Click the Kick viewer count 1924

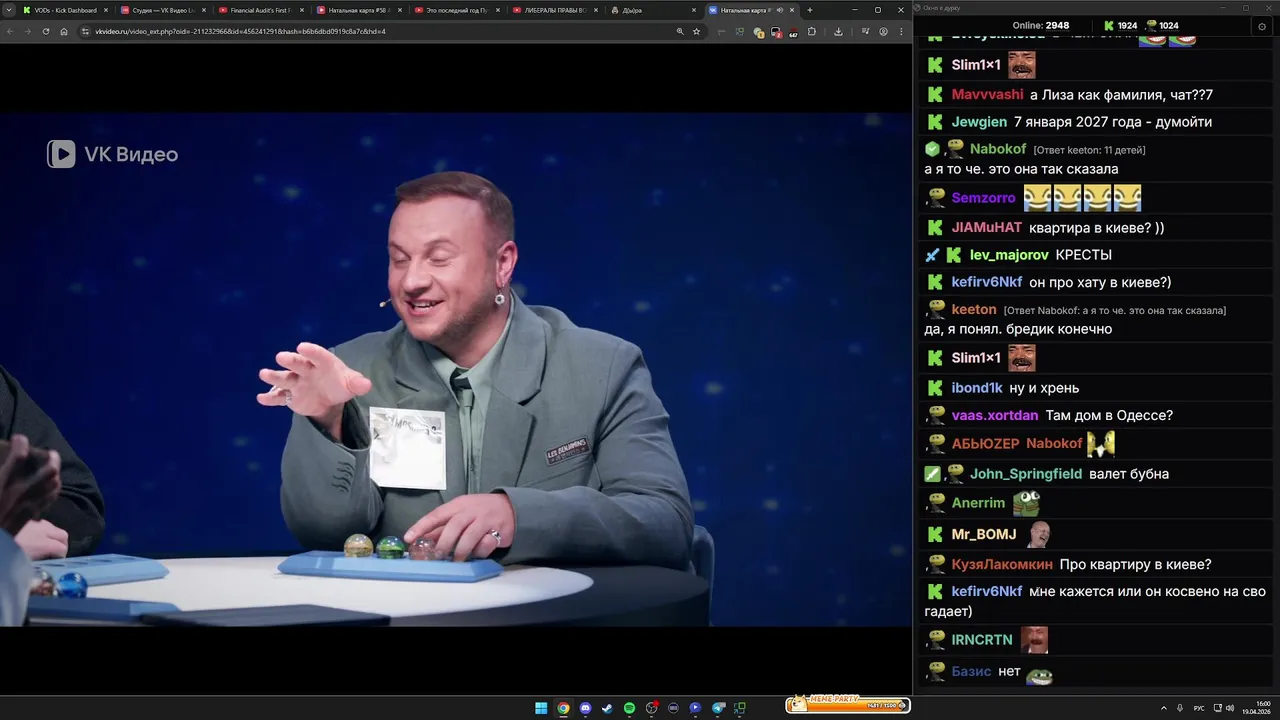click(1127, 25)
